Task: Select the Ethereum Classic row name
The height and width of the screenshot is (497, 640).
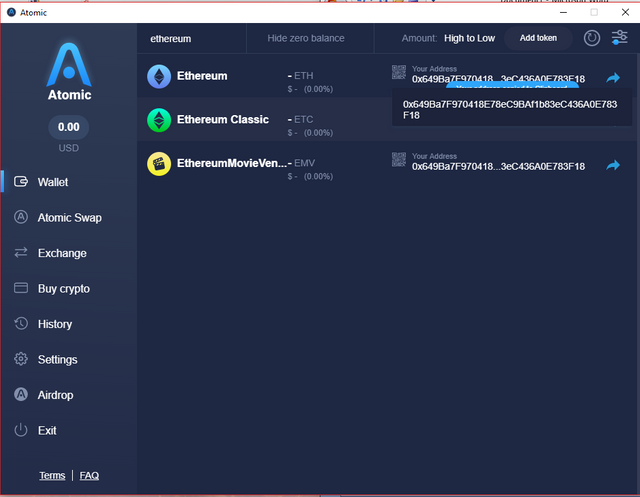Action: (223, 119)
